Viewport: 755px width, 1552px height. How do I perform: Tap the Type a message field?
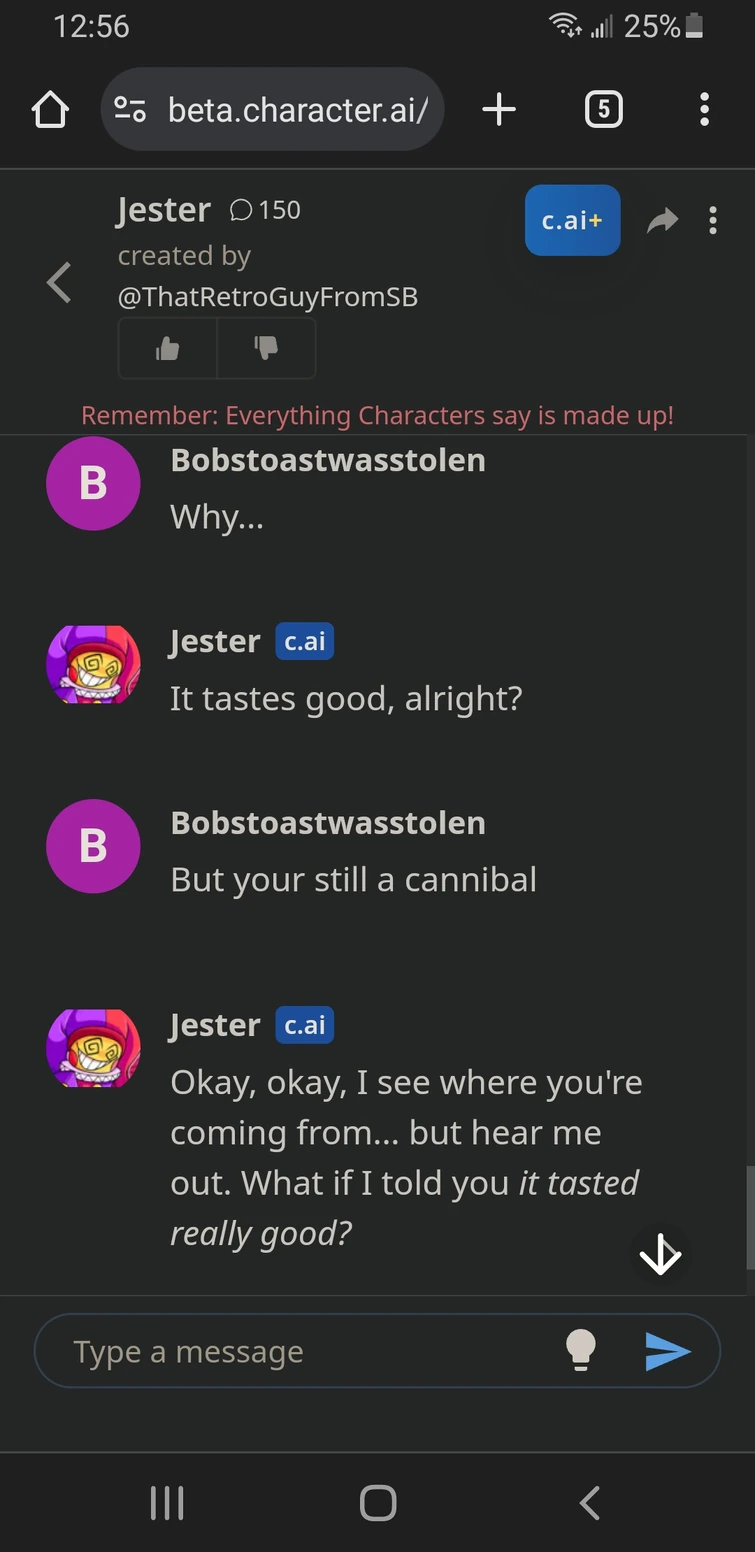300,1352
